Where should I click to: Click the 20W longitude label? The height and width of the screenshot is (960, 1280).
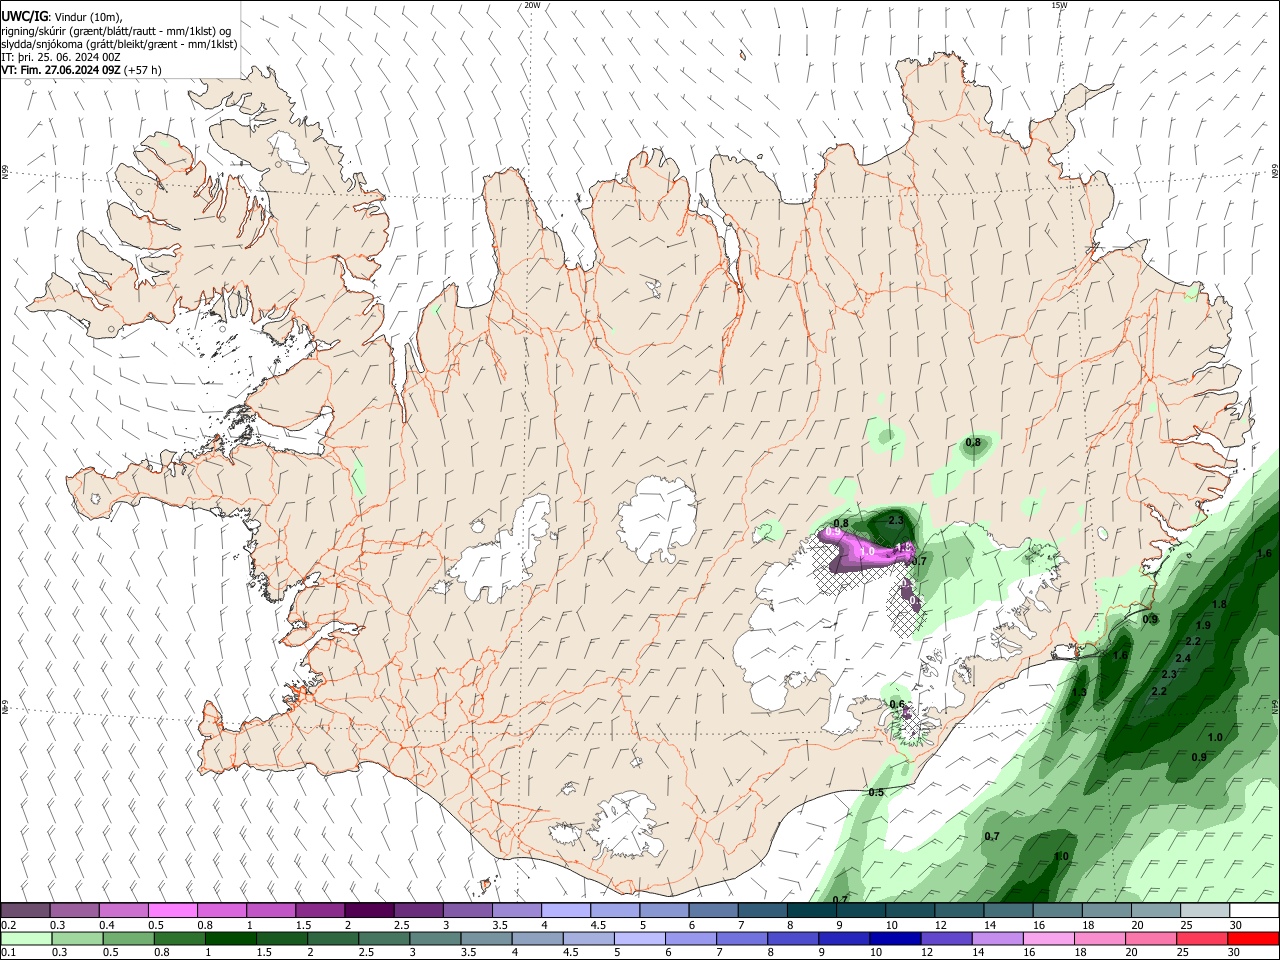pos(532,5)
